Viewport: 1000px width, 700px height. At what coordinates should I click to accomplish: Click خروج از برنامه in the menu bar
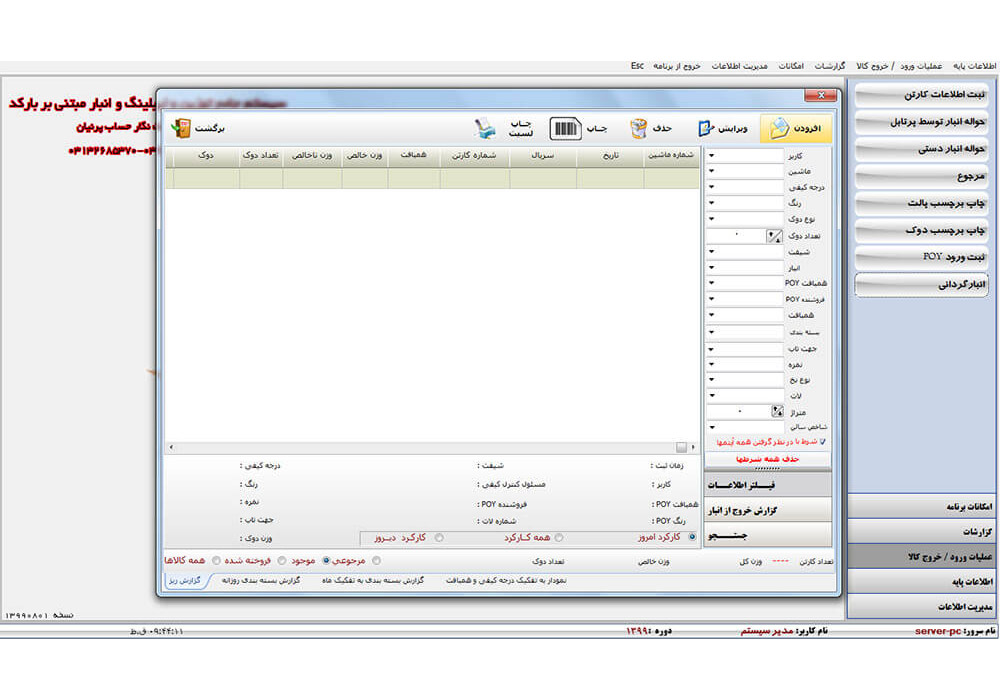click(677, 66)
